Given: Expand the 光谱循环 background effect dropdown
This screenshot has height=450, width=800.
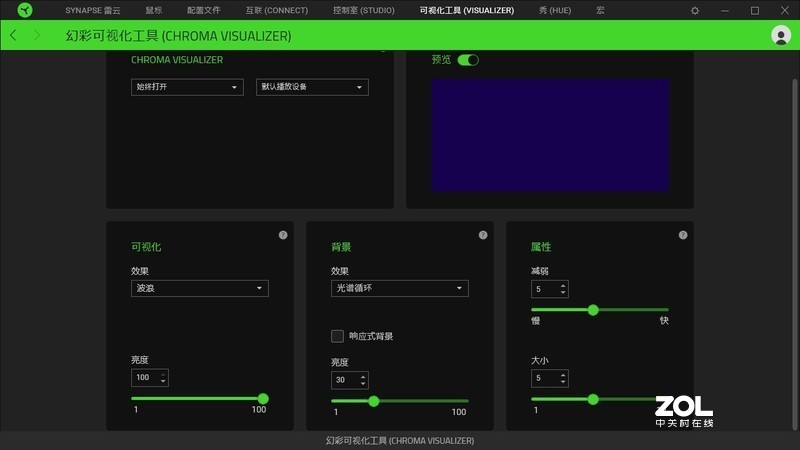Looking at the screenshot, I should [x=400, y=288].
